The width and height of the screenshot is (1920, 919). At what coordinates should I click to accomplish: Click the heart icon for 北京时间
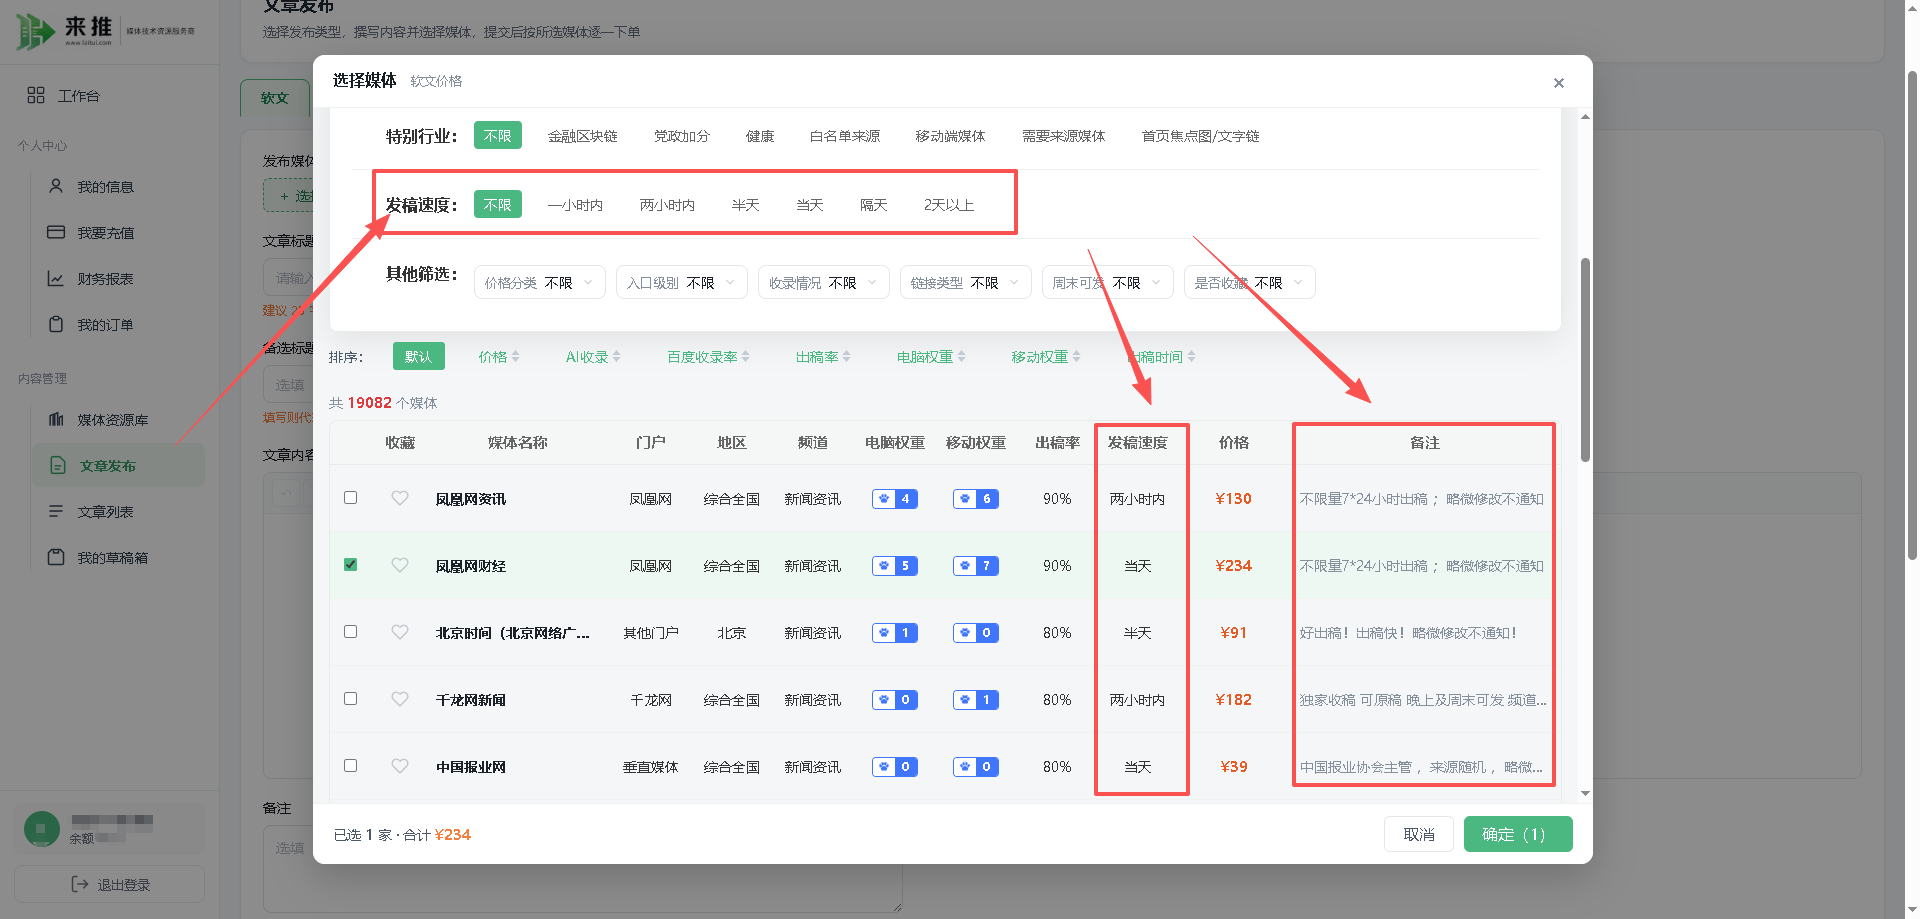click(400, 632)
